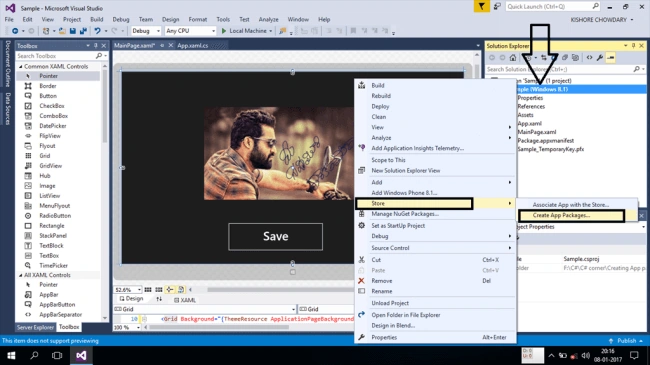Switch to the Server Explorer tab
The height and width of the screenshot is (365, 650).
(35, 327)
